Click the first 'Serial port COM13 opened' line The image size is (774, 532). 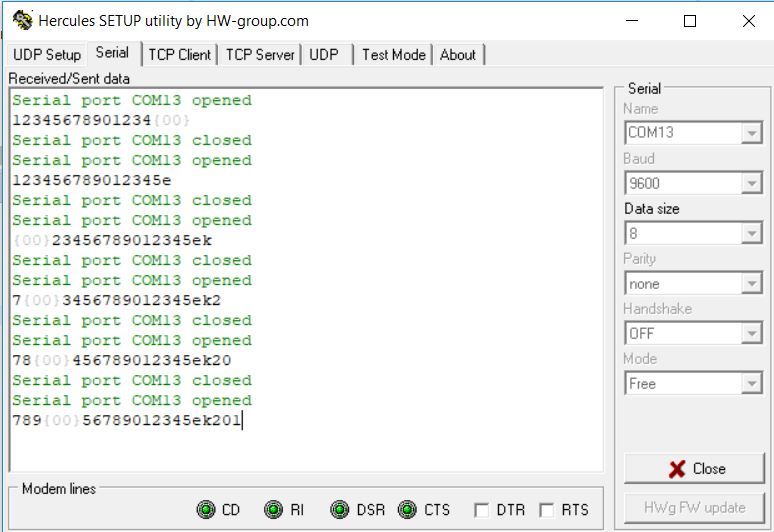click(132, 100)
